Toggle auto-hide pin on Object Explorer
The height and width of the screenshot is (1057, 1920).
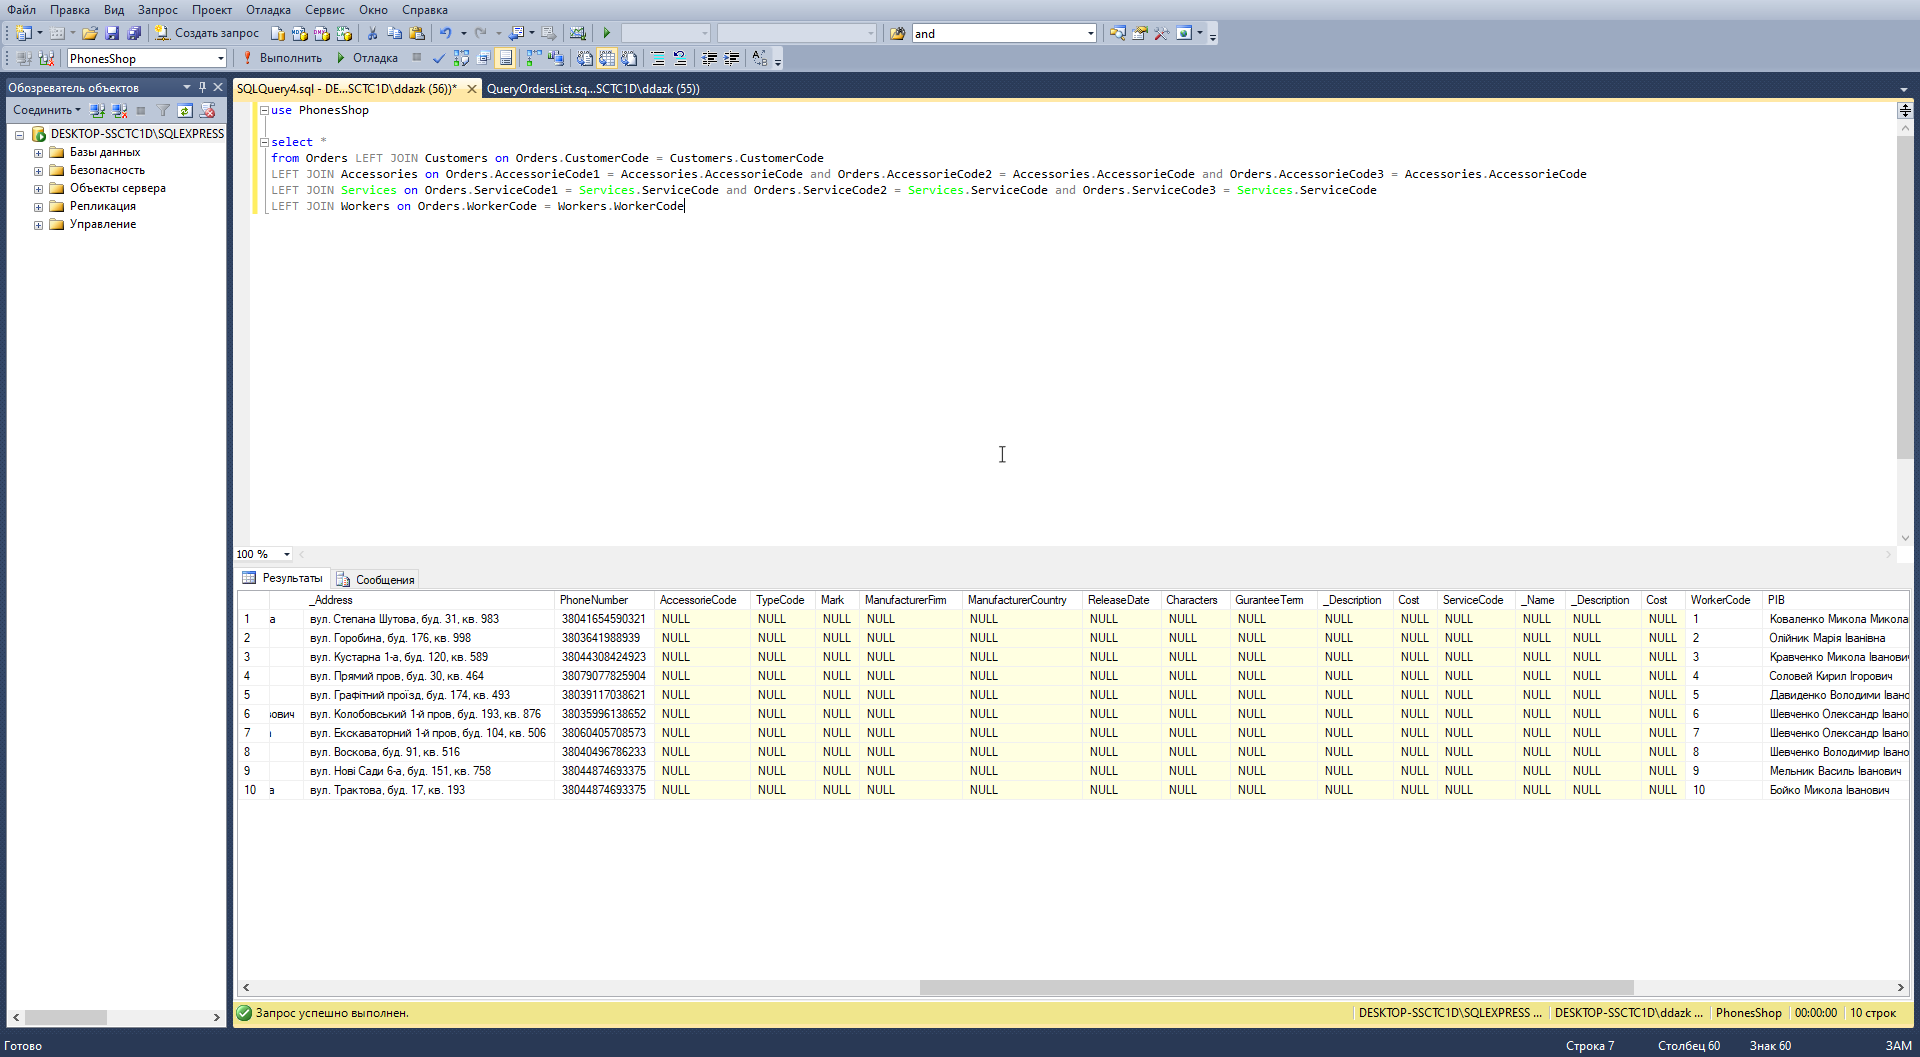click(x=202, y=87)
